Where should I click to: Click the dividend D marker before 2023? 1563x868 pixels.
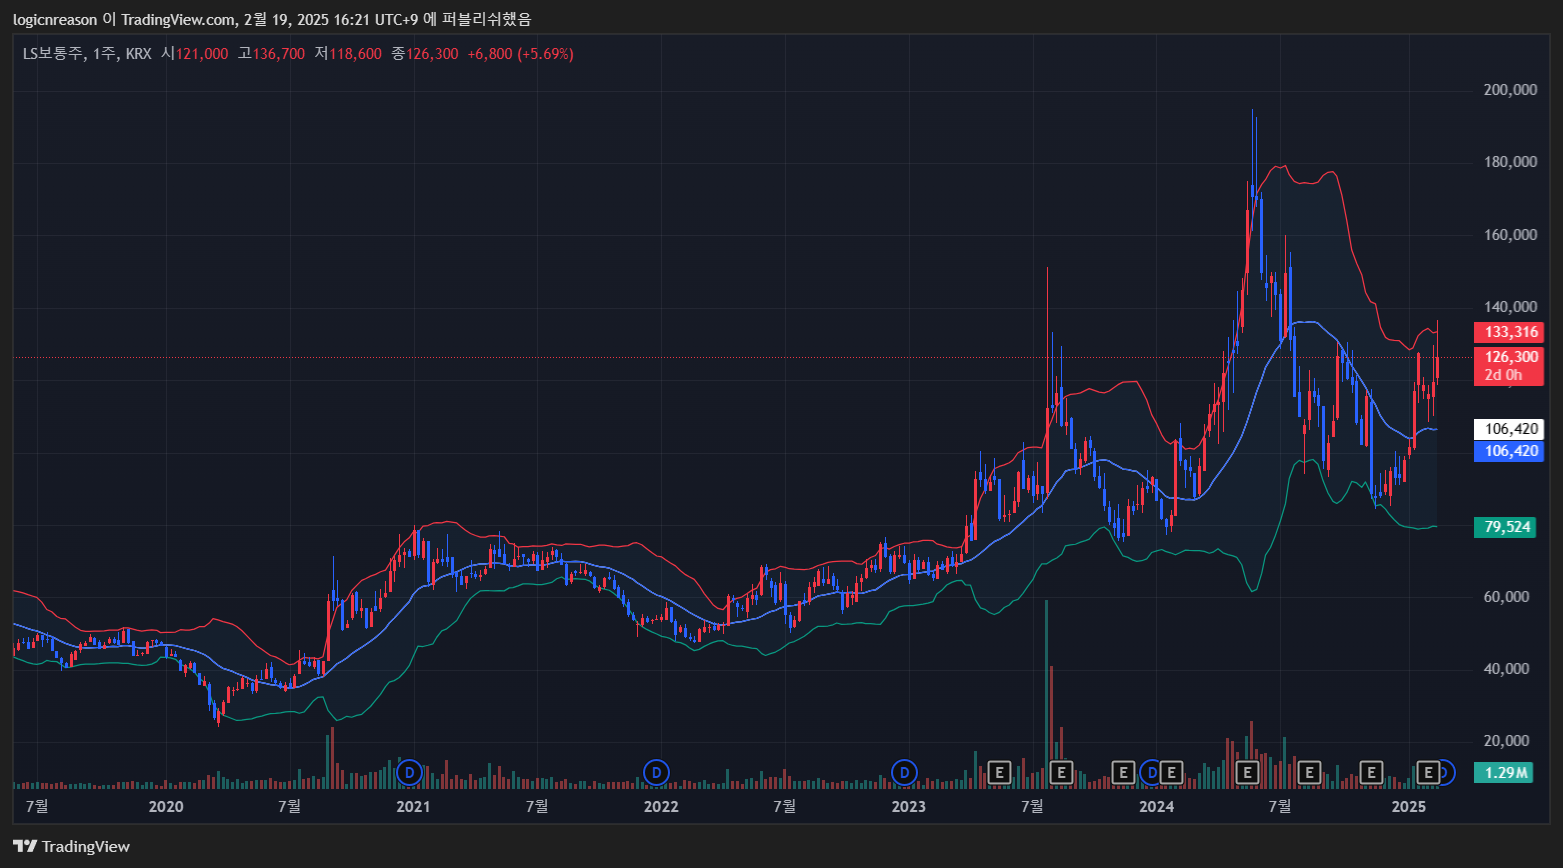(x=904, y=772)
